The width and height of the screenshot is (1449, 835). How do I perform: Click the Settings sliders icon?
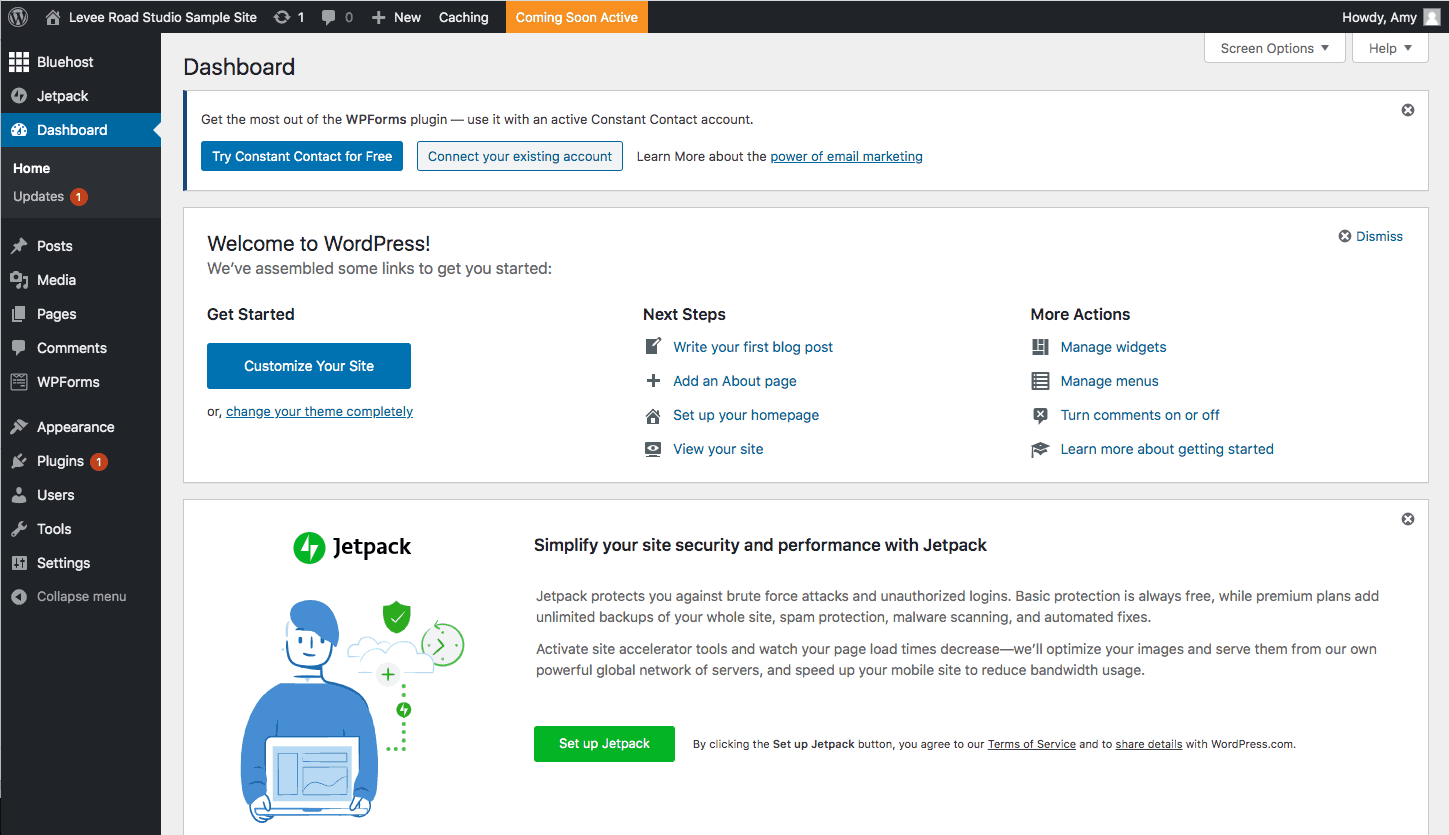tap(19, 563)
